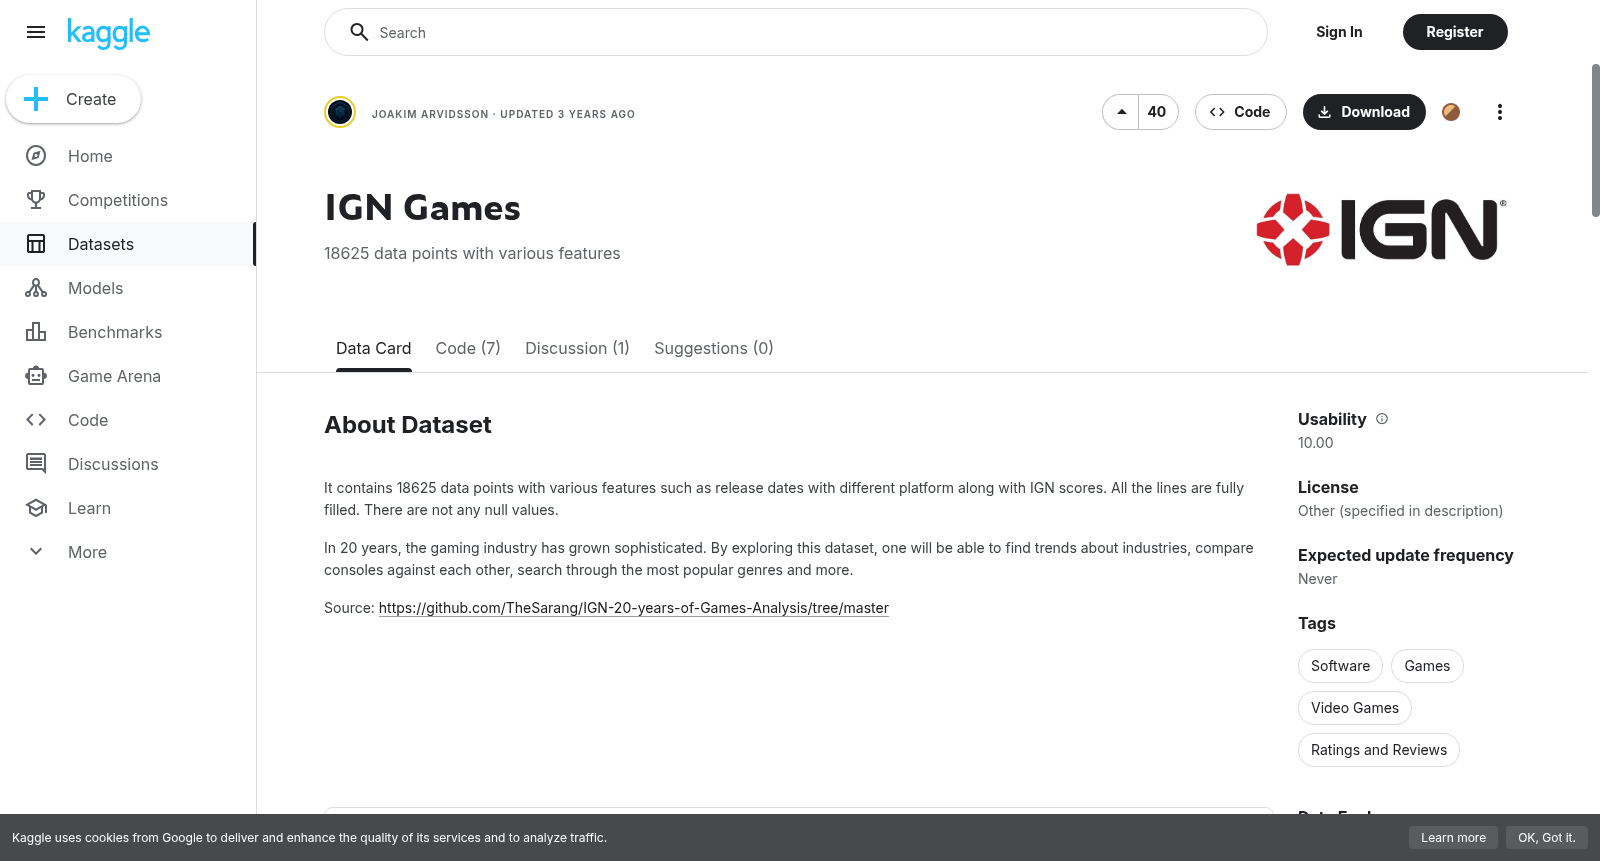1600x861 pixels.
Task: Click the Game Arena robot icon
Action: tap(36, 376)
